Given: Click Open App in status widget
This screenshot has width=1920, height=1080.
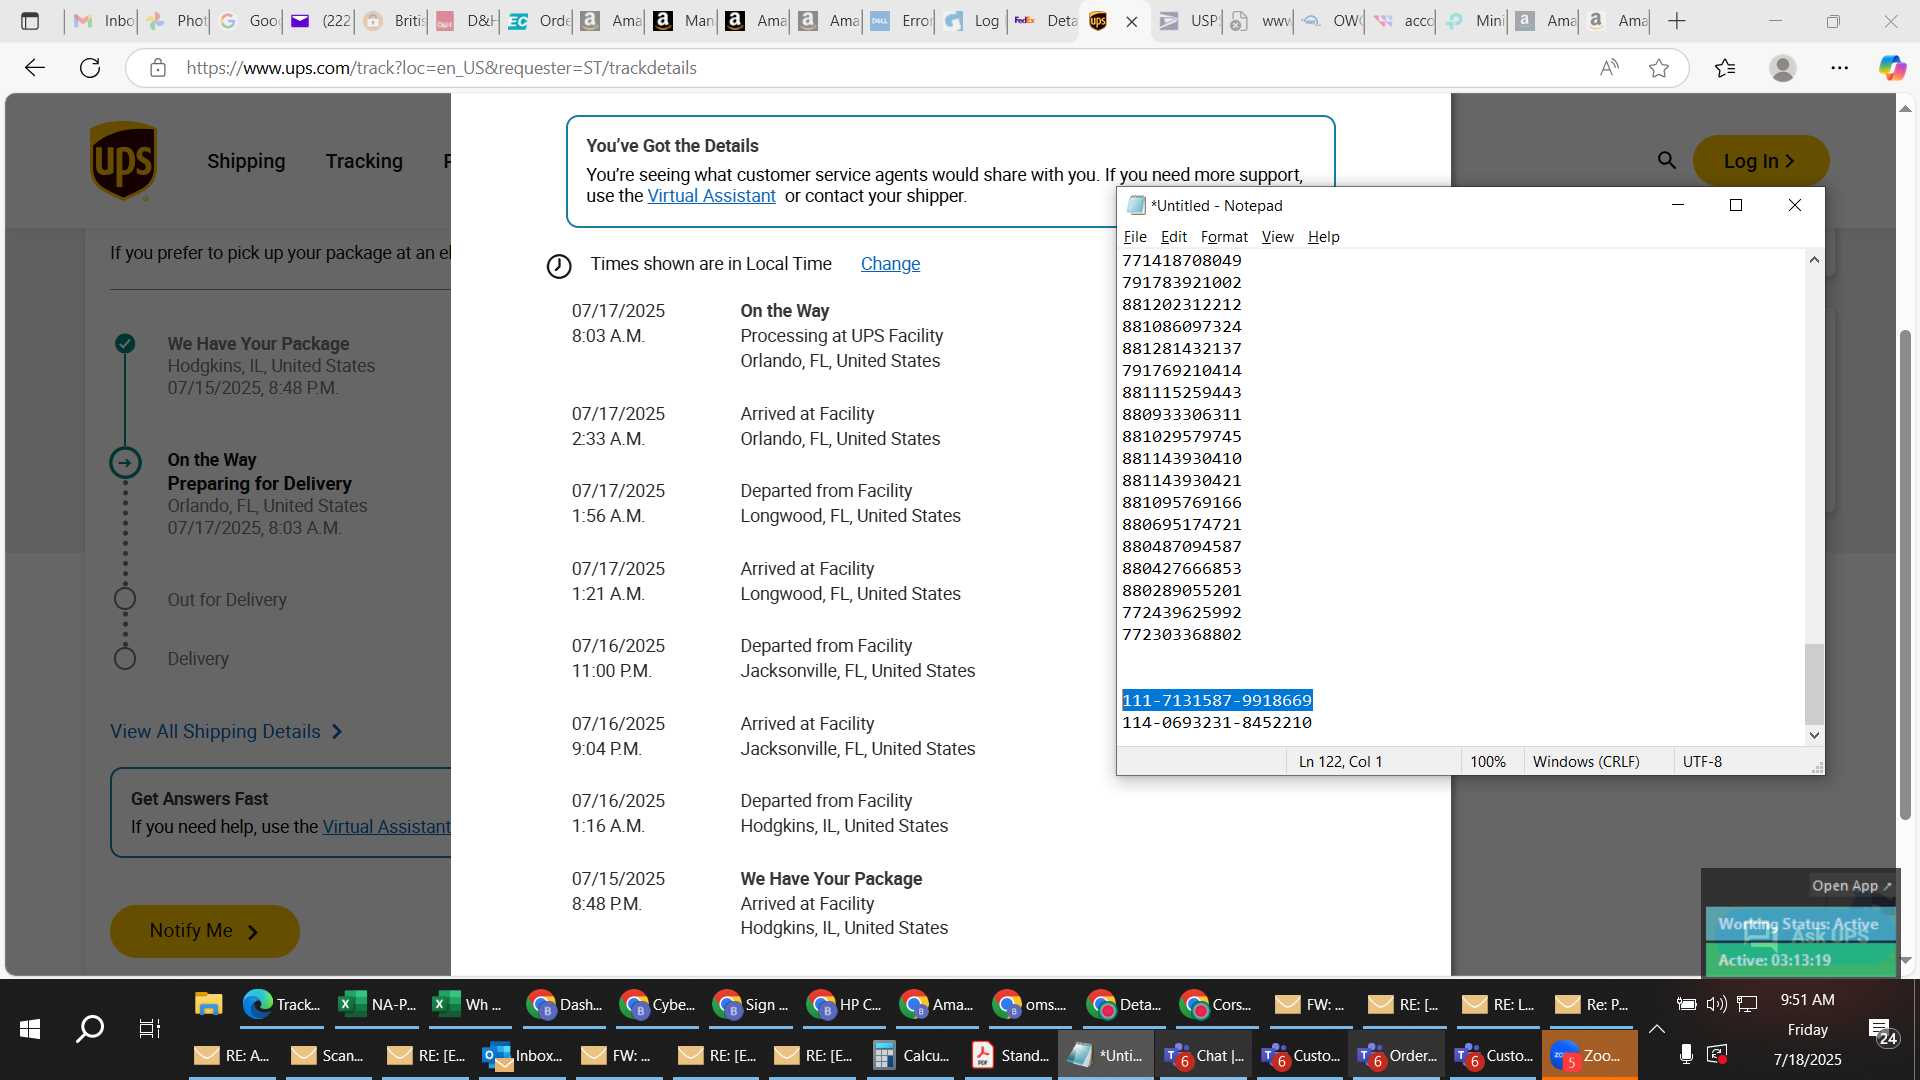Looking at the screenshot, I should (x=1851, y=886).
